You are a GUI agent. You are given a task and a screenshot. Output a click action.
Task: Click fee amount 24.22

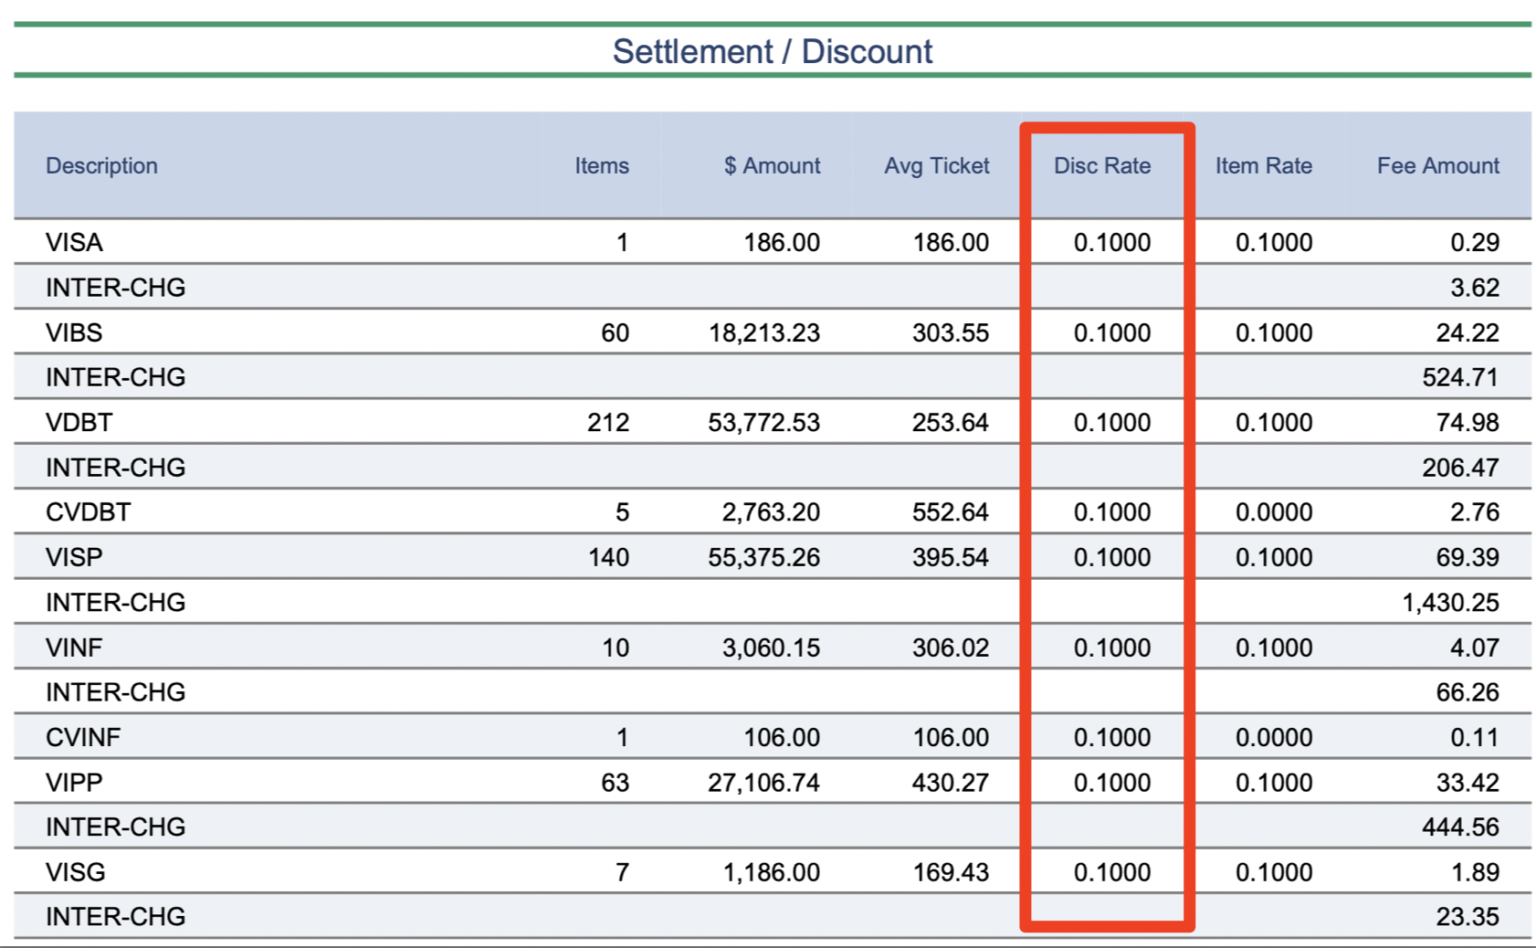pos(1468,333)
